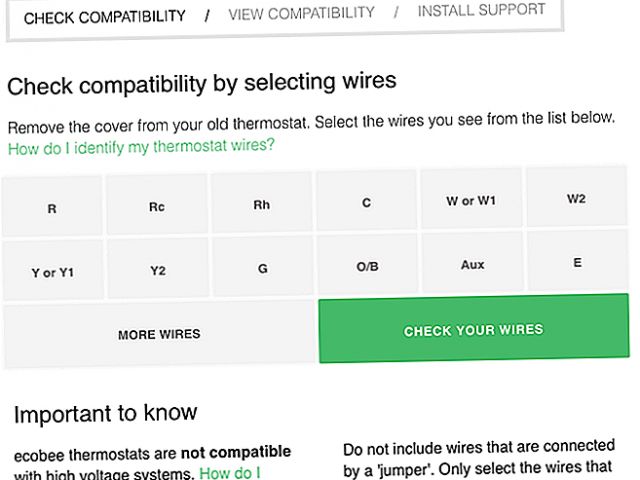Select the E wire tile
The width and height of the screenshot is (640, 480).
(577, 262)
